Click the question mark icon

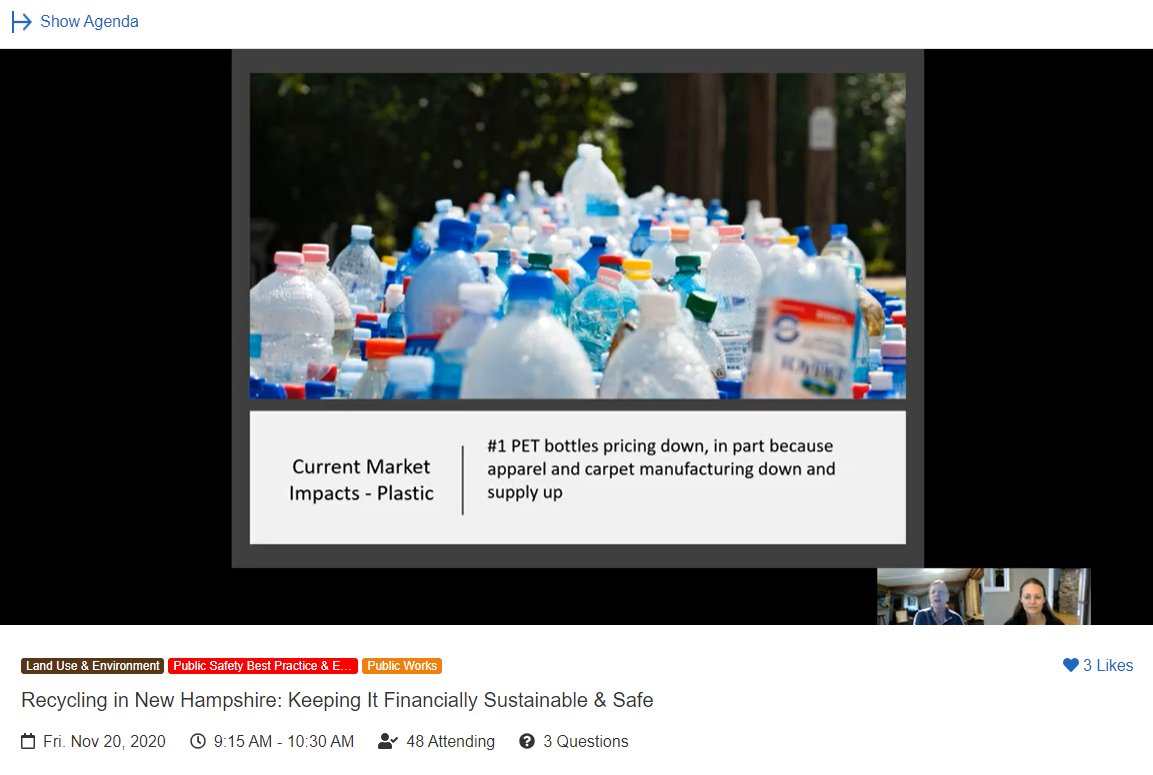[x=526, y=741]
